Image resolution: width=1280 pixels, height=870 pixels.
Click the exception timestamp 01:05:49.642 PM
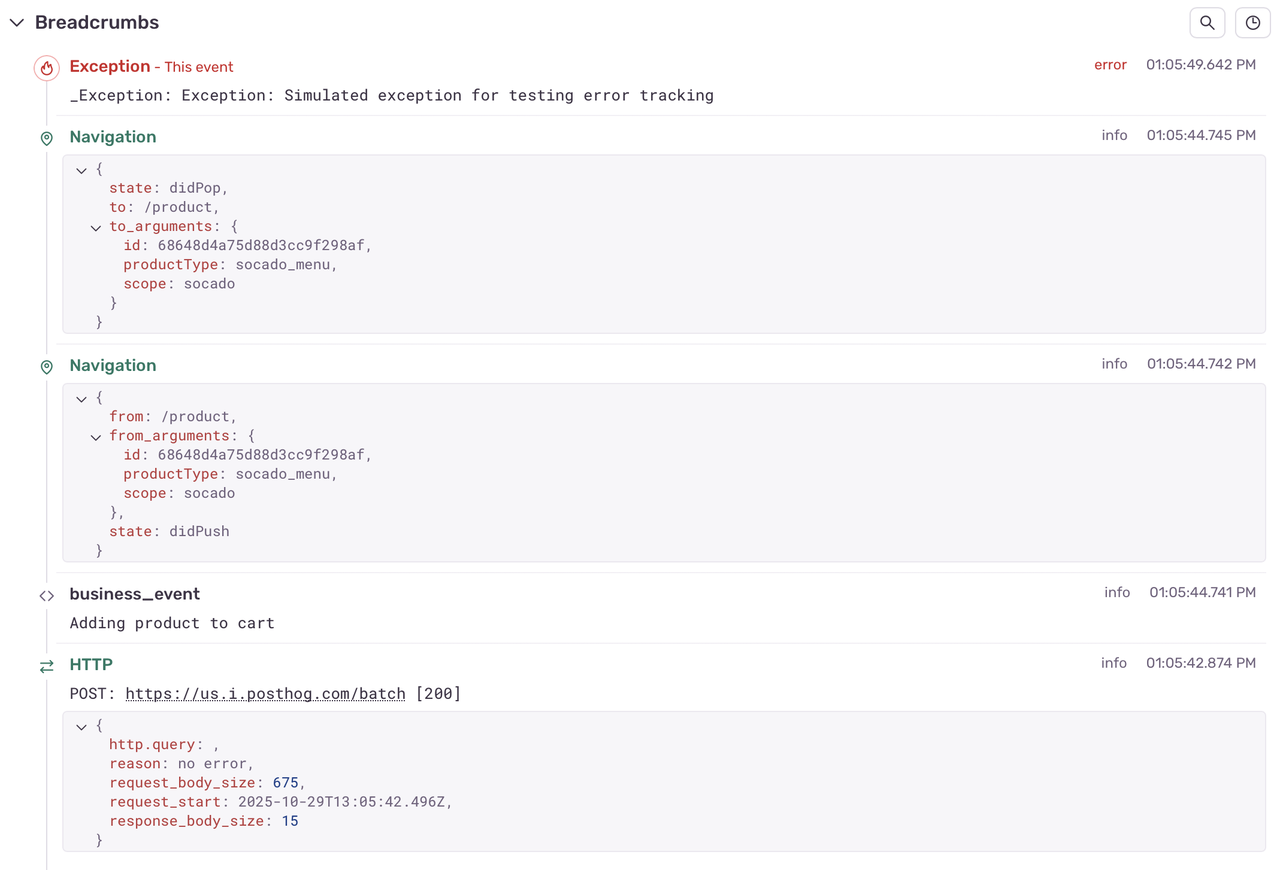[x=1200, y=65]
